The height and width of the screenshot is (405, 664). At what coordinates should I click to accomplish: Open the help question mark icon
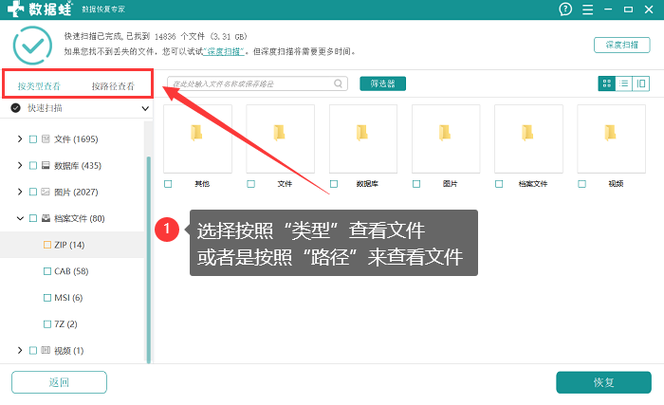tap(565, 9)
